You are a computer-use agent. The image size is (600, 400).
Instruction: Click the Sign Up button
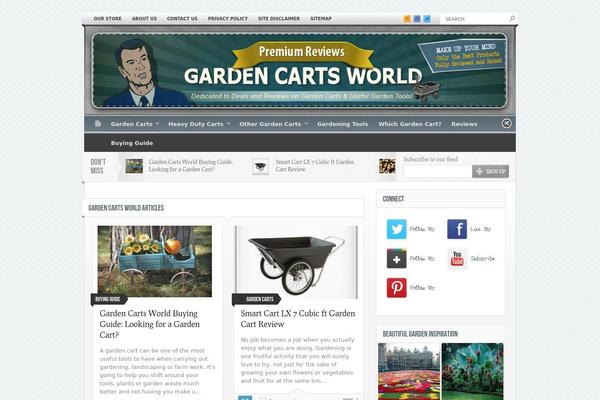491,171
